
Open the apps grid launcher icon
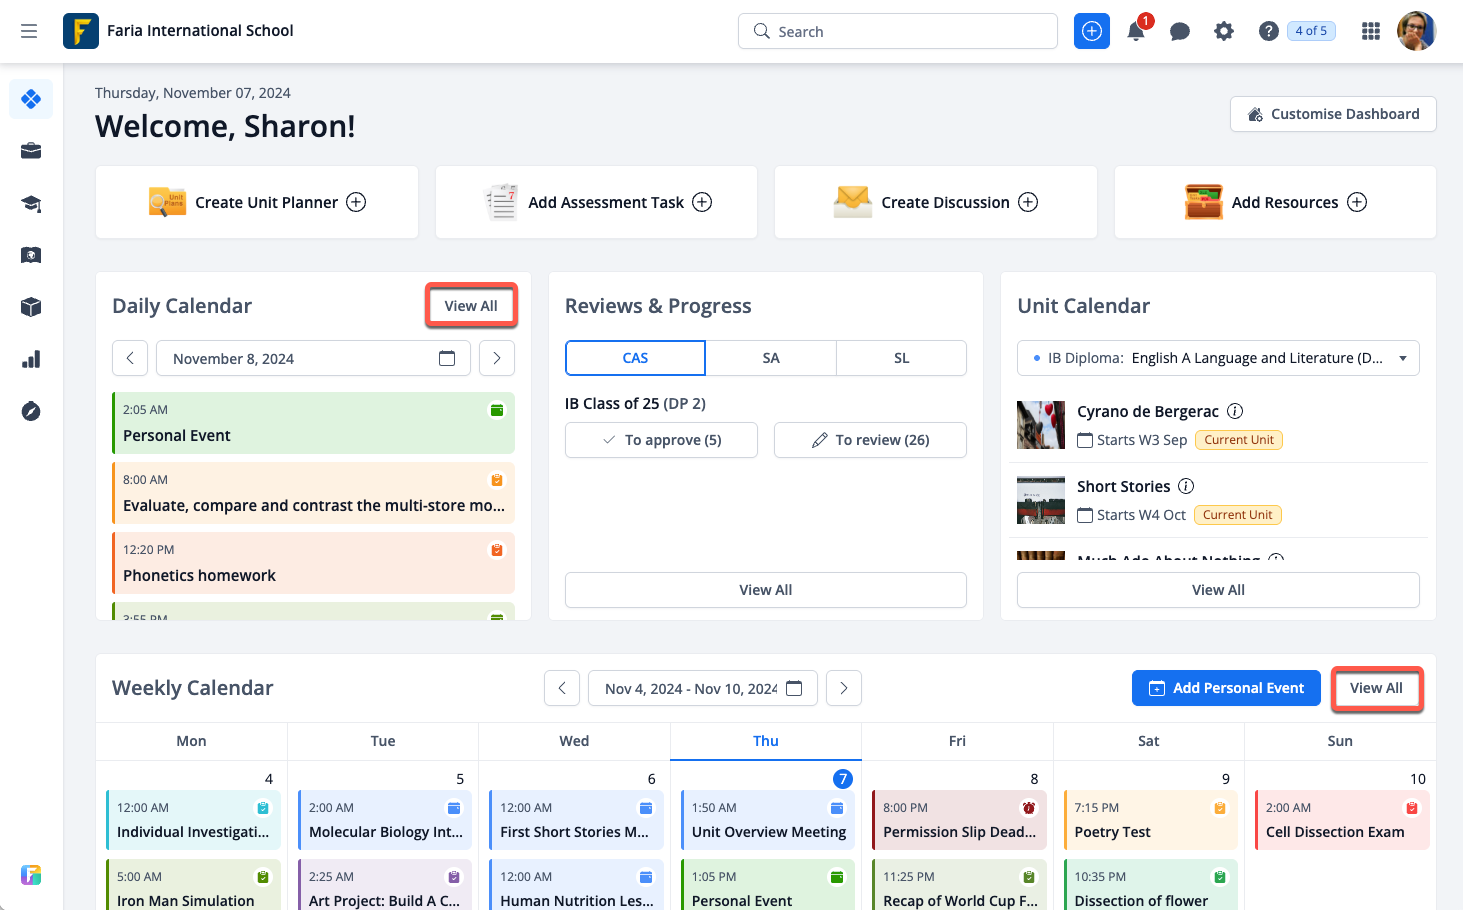tap(1371, 32)
